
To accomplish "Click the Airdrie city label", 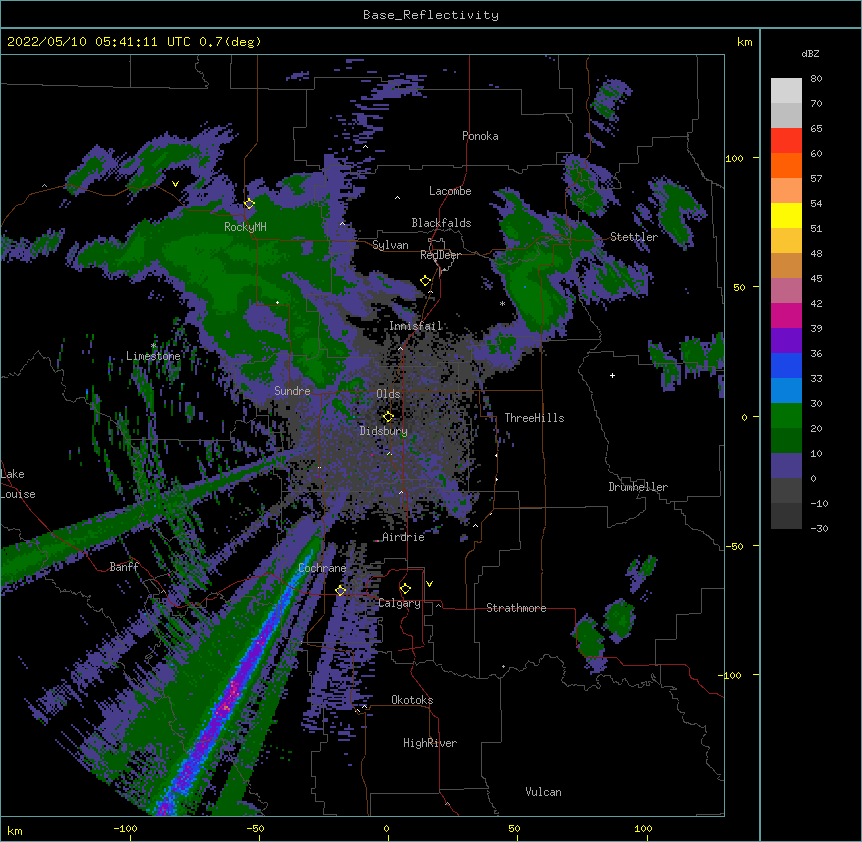I will click(x=403, y=537).
